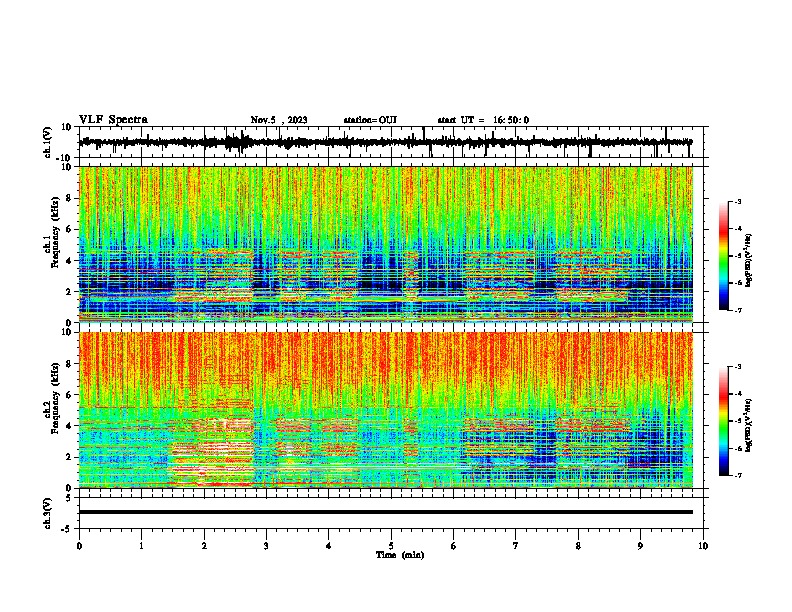Click the ch.1 spectrogram panel
Viewport: 792px width, 612px height.
point(386,244)
